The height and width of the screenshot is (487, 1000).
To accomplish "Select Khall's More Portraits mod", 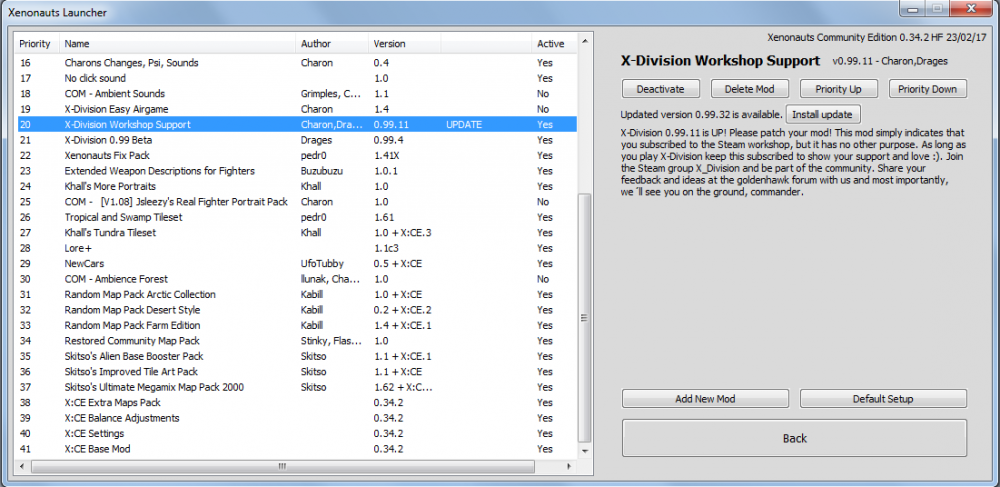I will (297, 186).
